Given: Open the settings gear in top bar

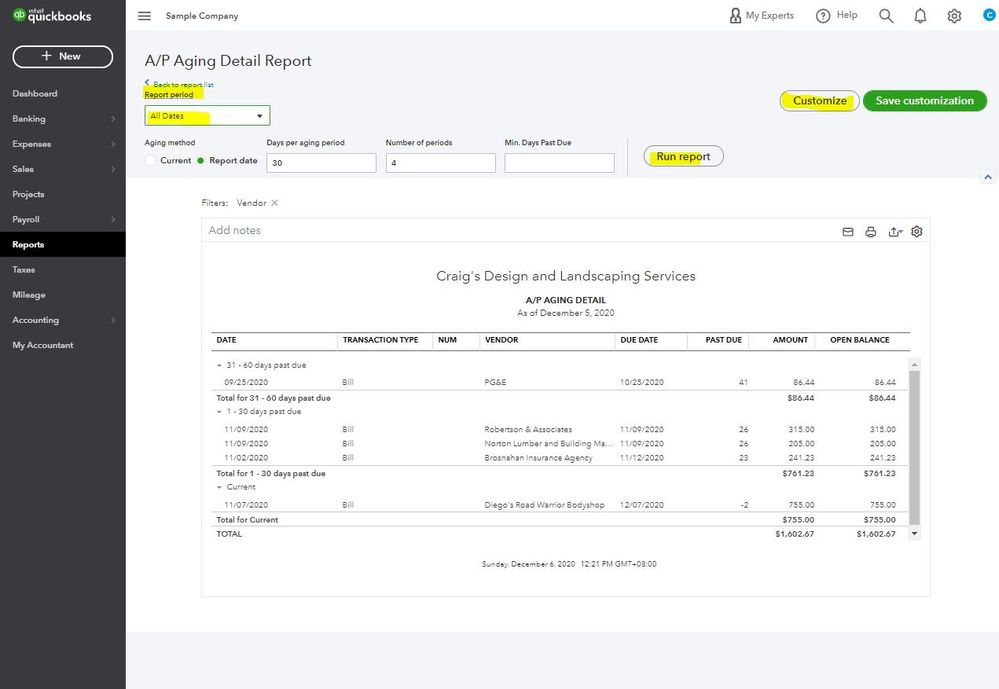Looking at the screenshot, I should [x=954, y=16].
